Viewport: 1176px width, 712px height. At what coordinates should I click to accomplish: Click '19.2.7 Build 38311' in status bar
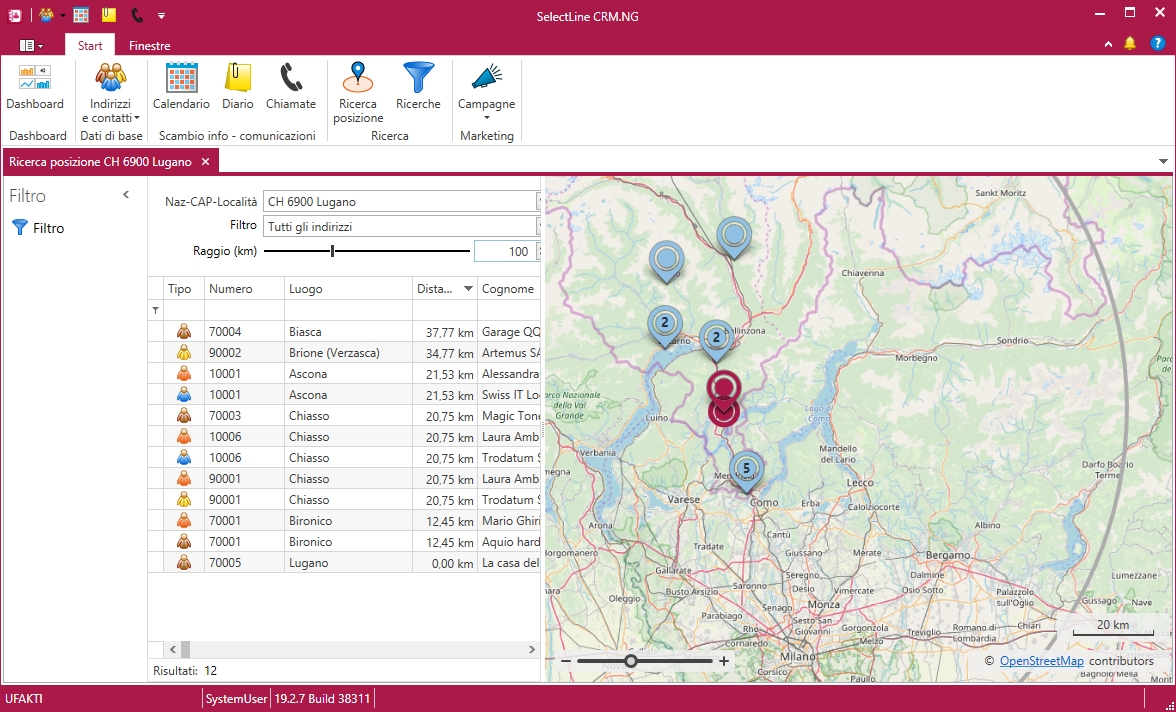[322, 698]
